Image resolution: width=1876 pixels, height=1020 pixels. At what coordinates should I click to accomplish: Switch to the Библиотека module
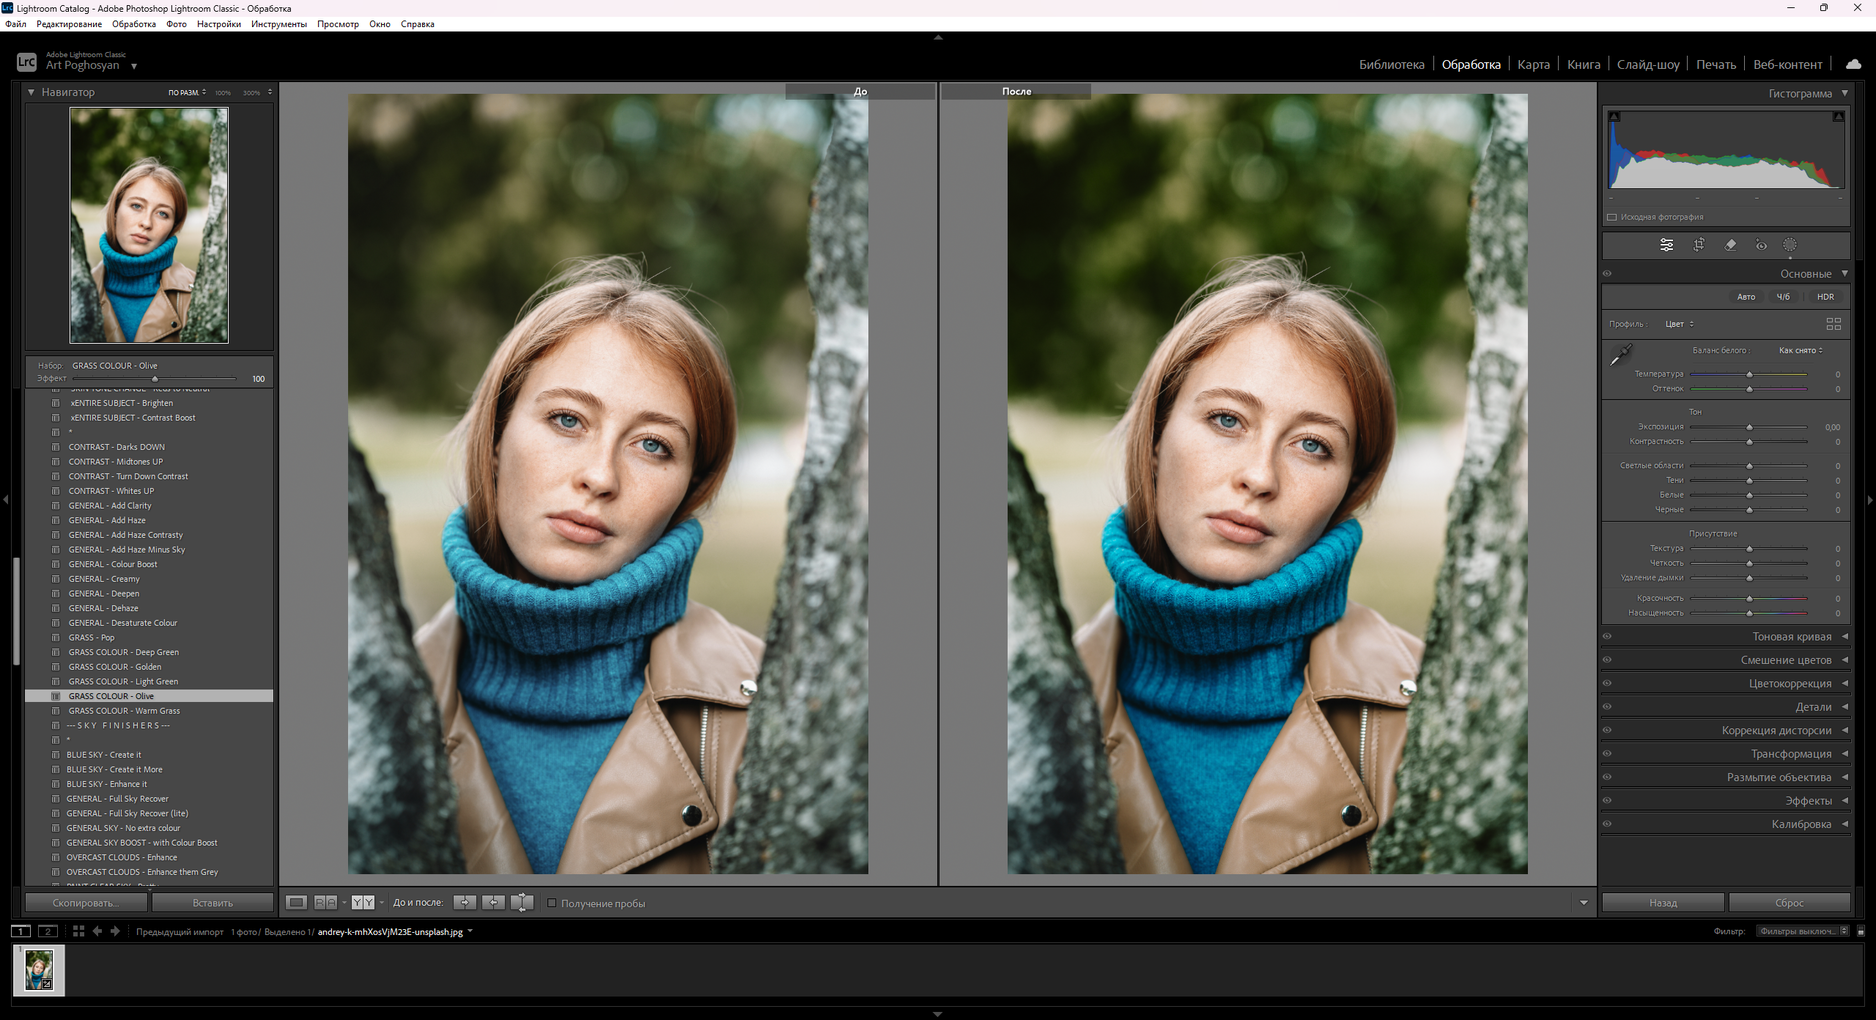click(1391, 65)
